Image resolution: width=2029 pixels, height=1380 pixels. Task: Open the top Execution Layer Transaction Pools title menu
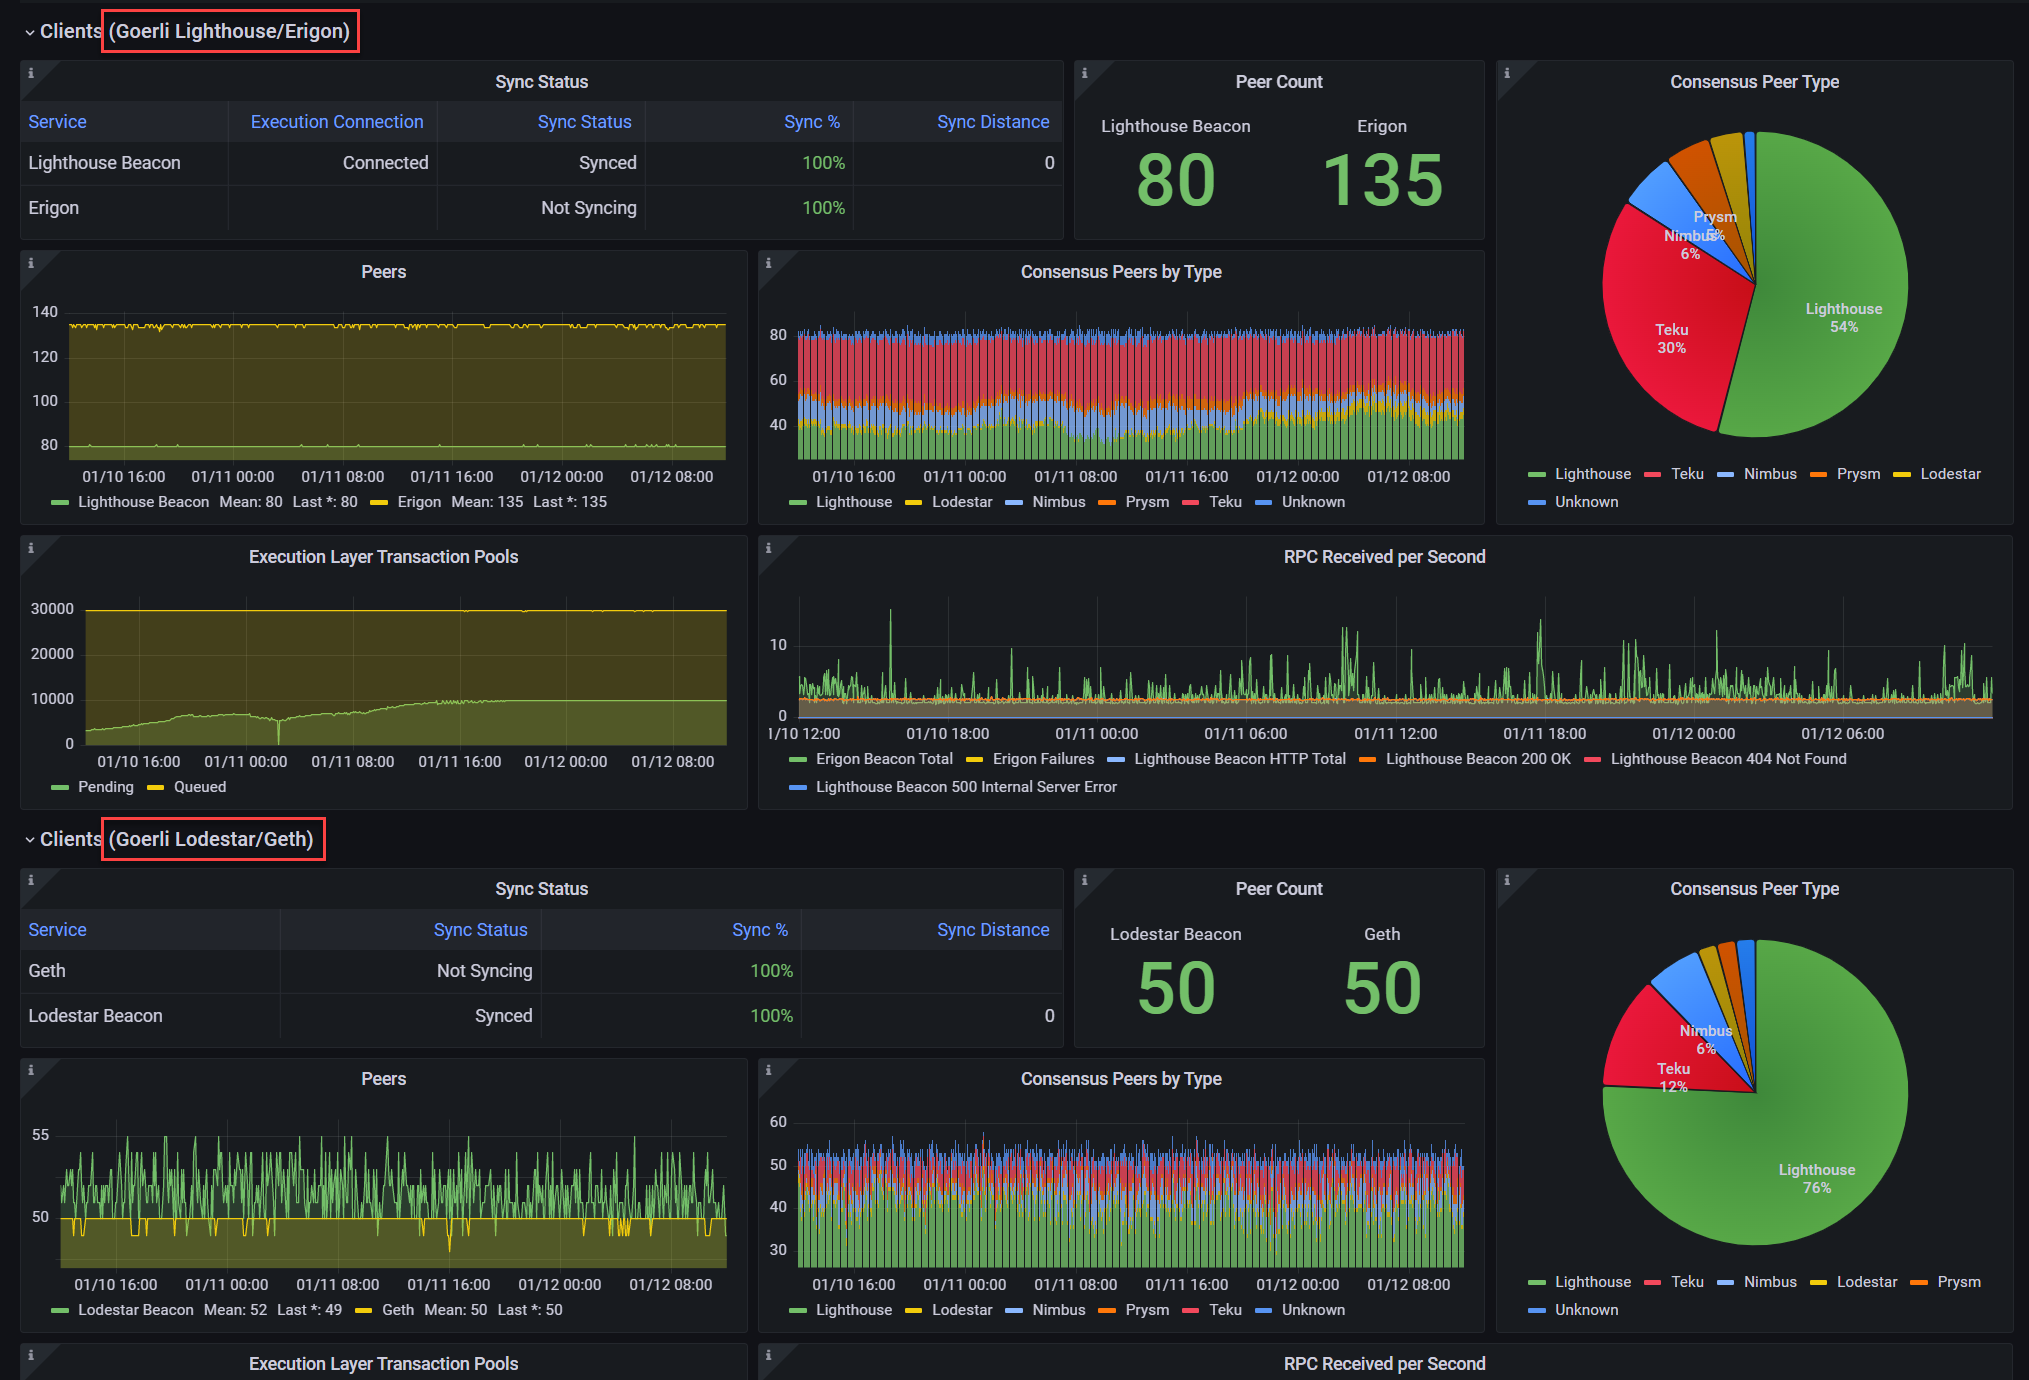[x=383, y=557]
